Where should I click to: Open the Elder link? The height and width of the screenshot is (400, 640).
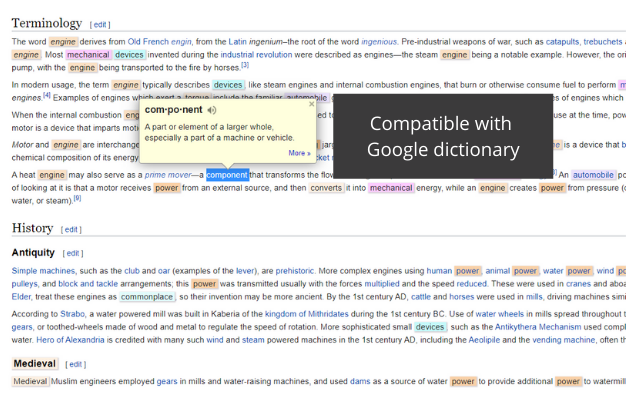click(x=21, y=297)
